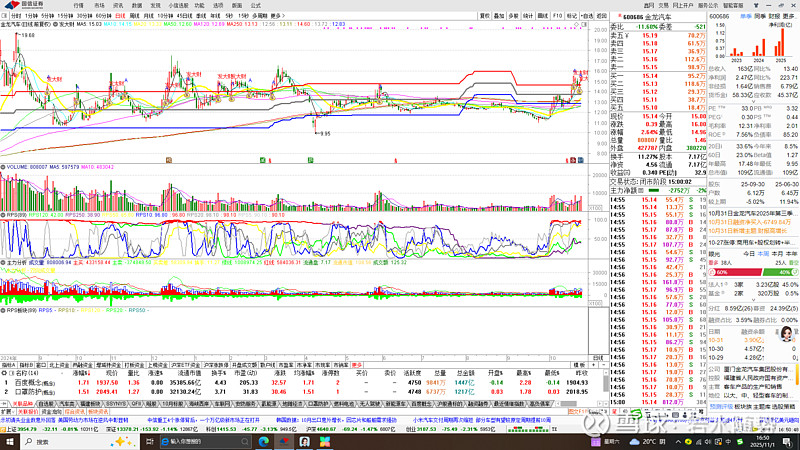Open the 多周期 period option
The height and width of the screenshot is (450, 800).
(260, 16)
